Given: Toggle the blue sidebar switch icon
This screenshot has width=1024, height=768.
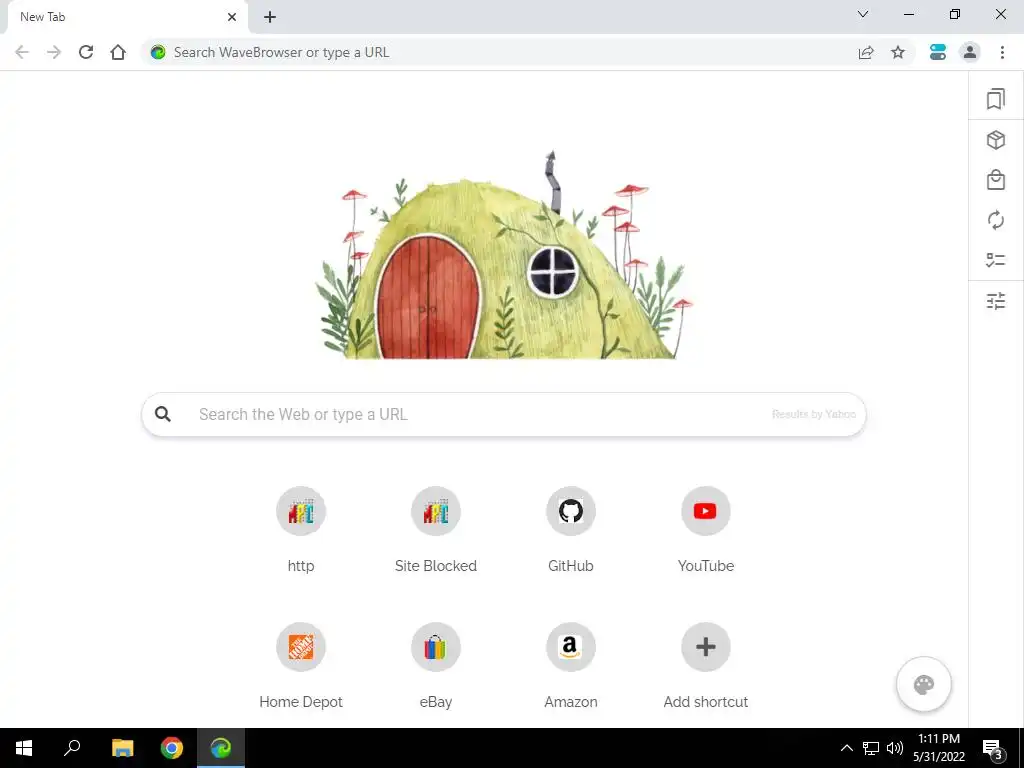Looking at the screenshot, I should click(938, 52).
